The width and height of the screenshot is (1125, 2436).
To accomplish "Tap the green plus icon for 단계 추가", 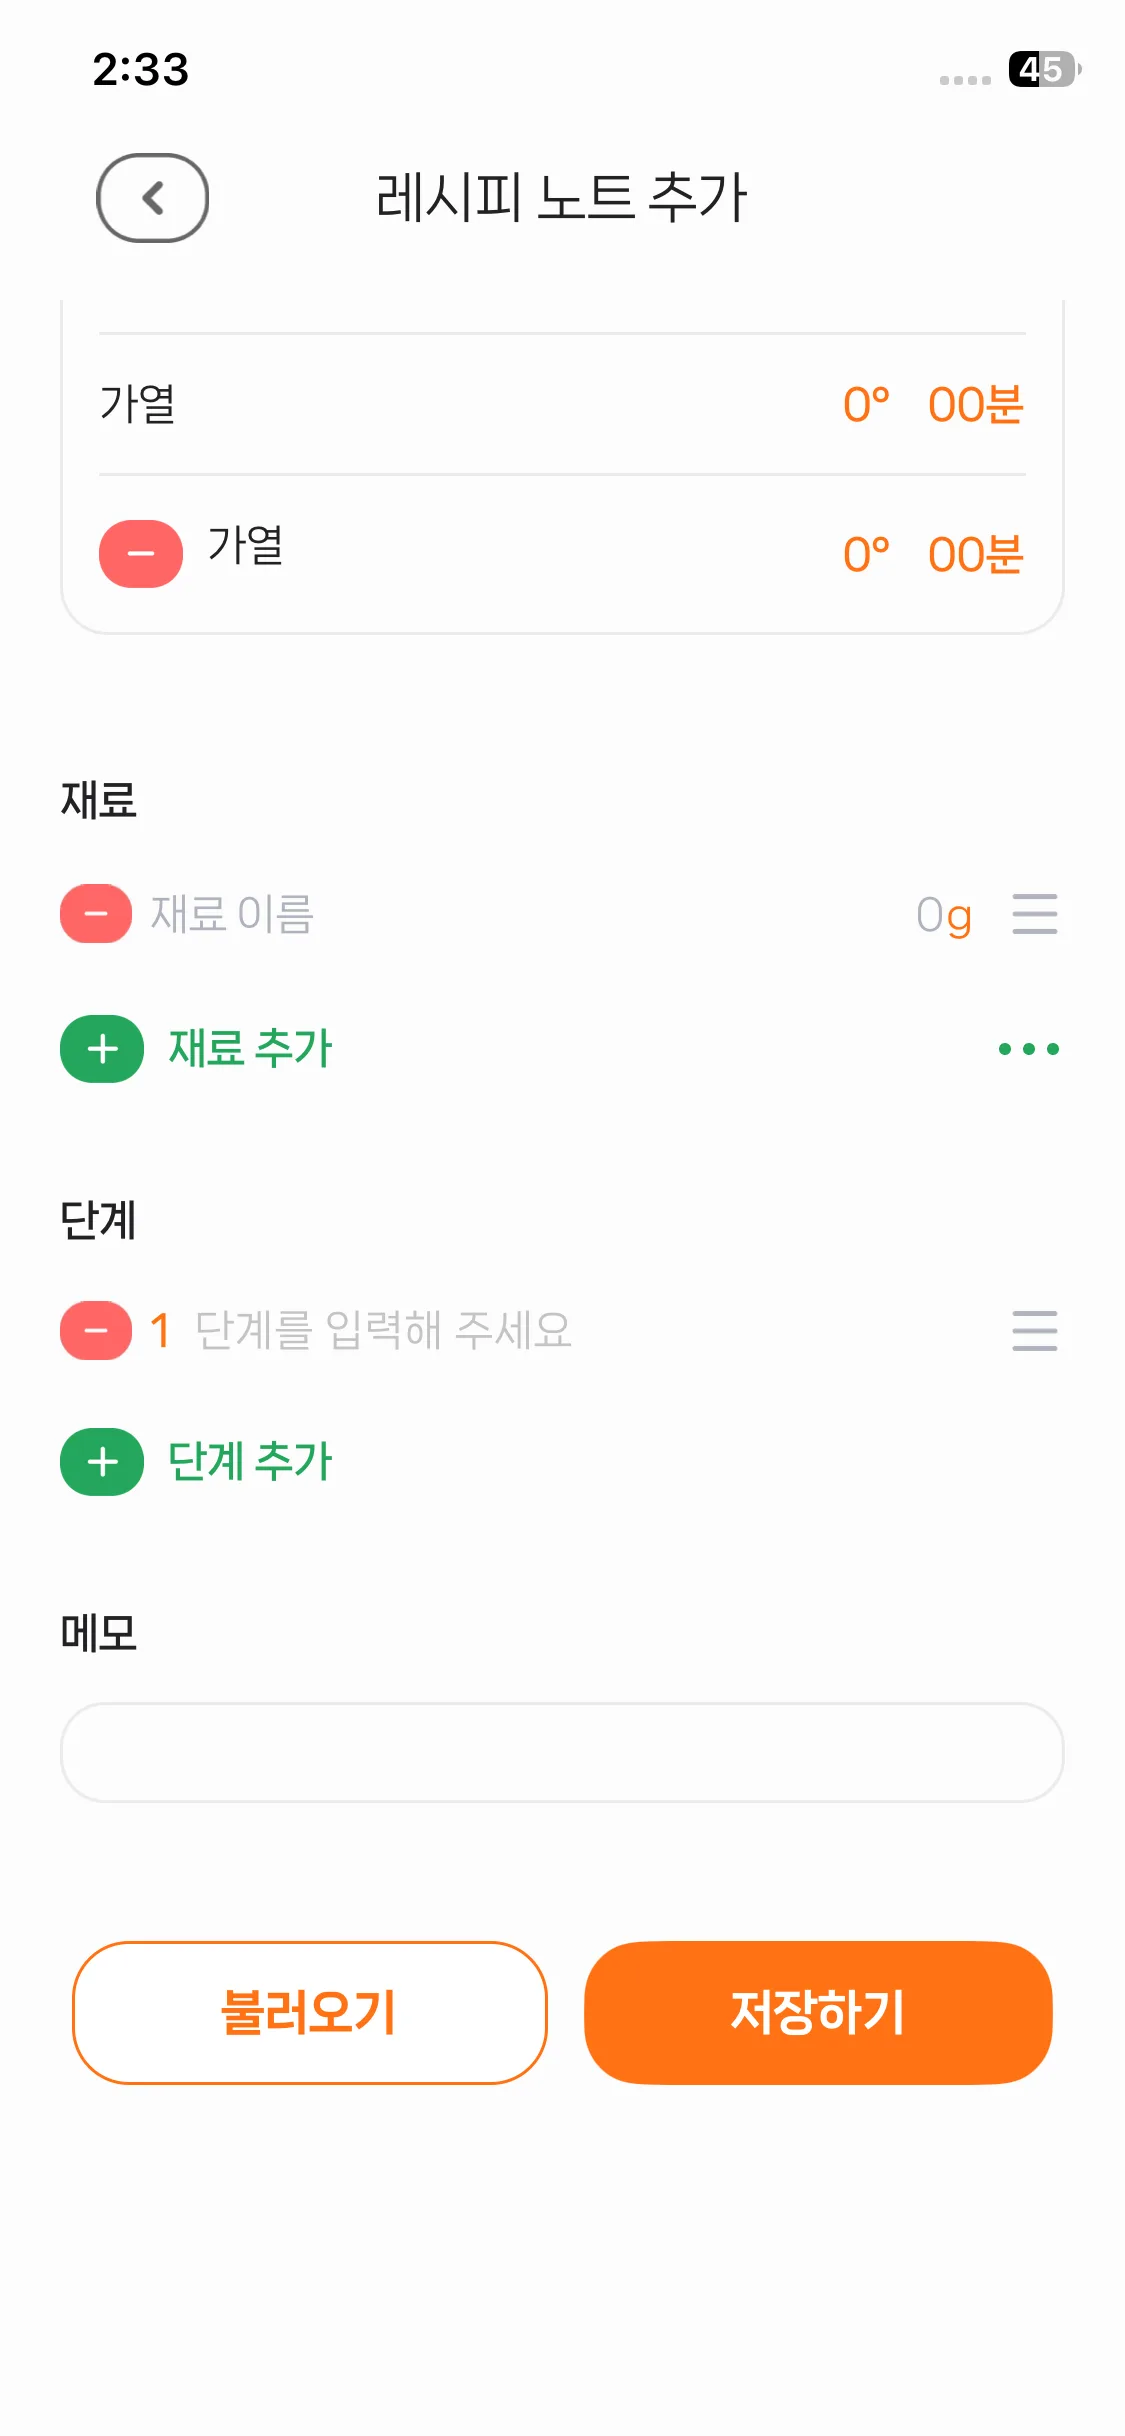I will 102,1462.
